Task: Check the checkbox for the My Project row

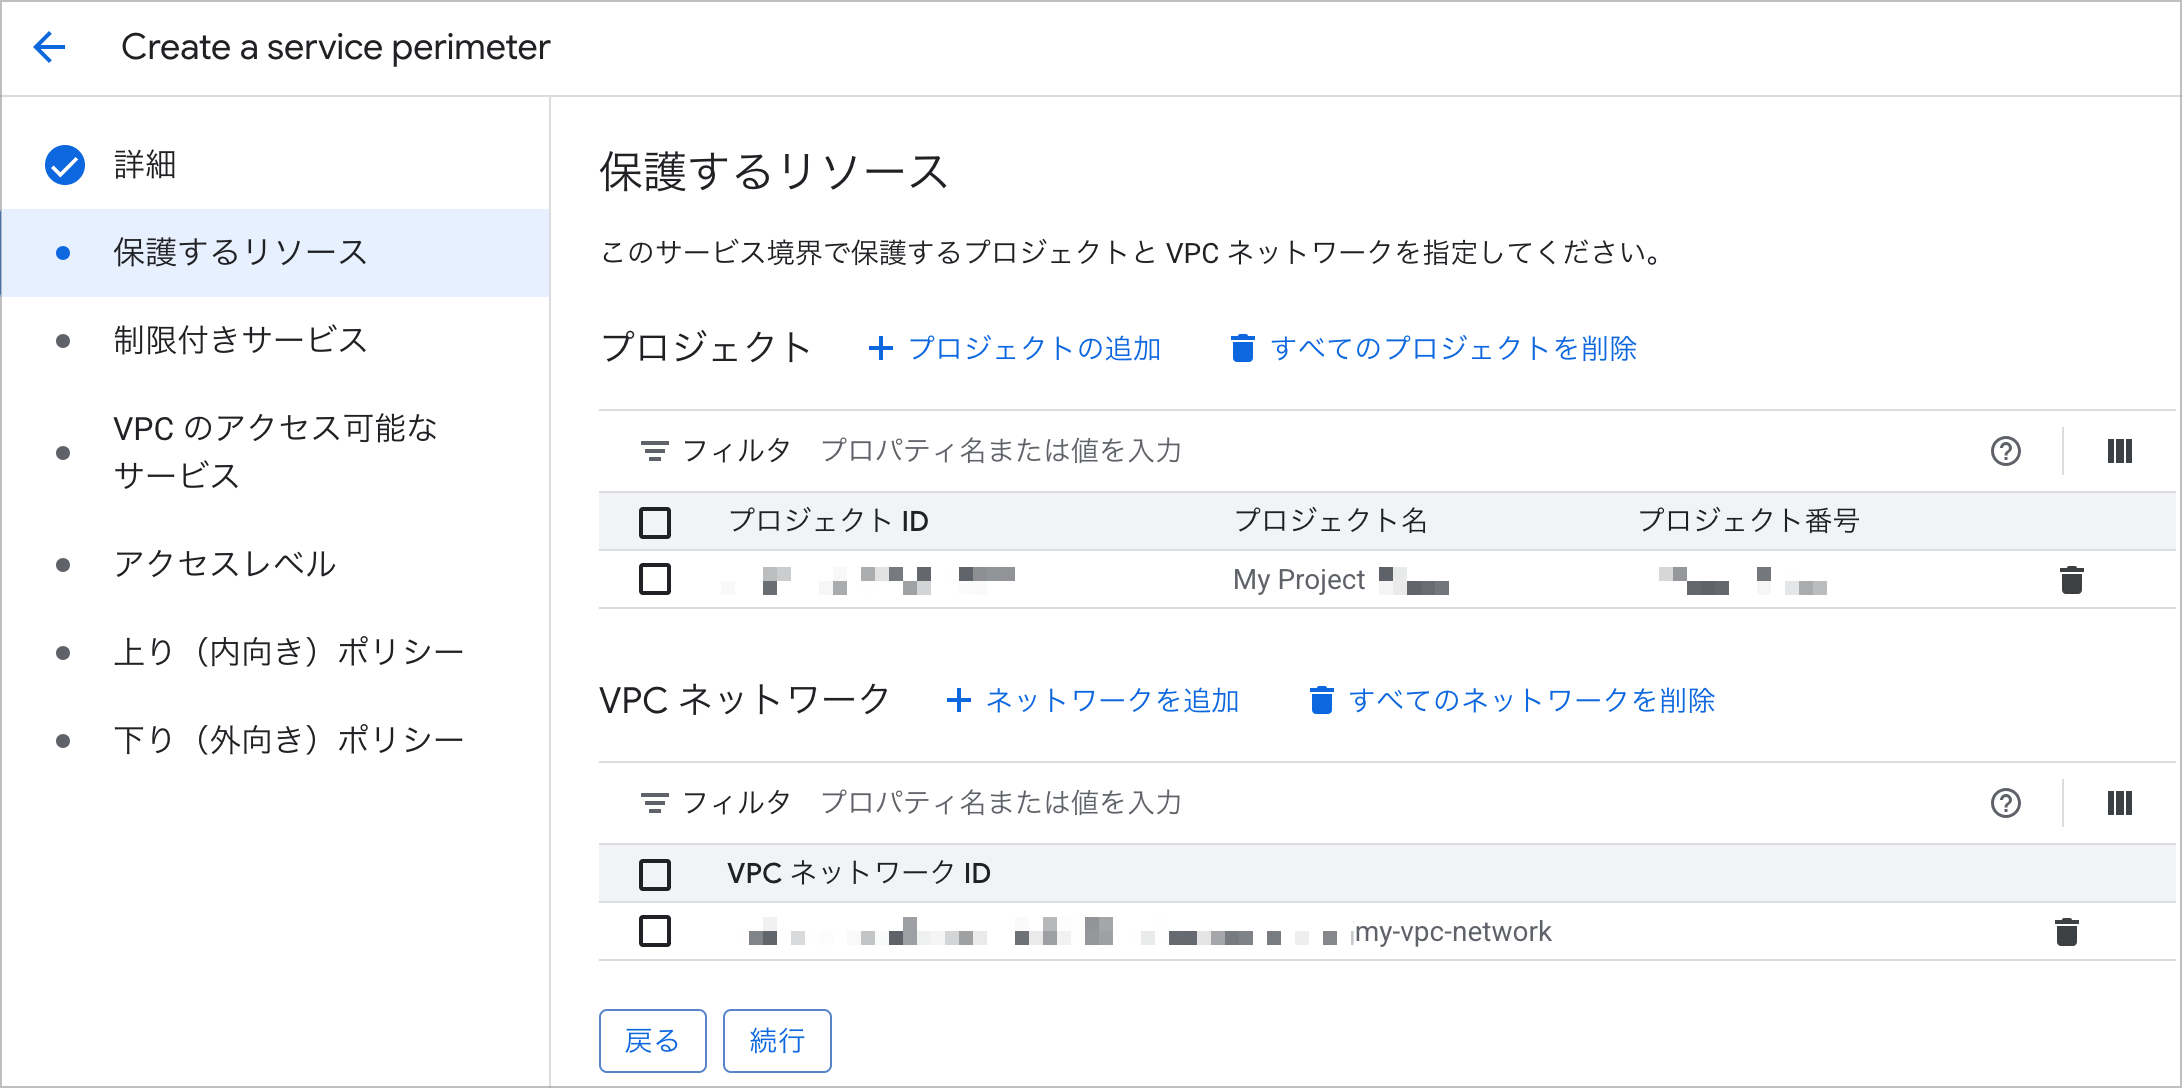Action: pyautogui.click(x=655, y=579)
